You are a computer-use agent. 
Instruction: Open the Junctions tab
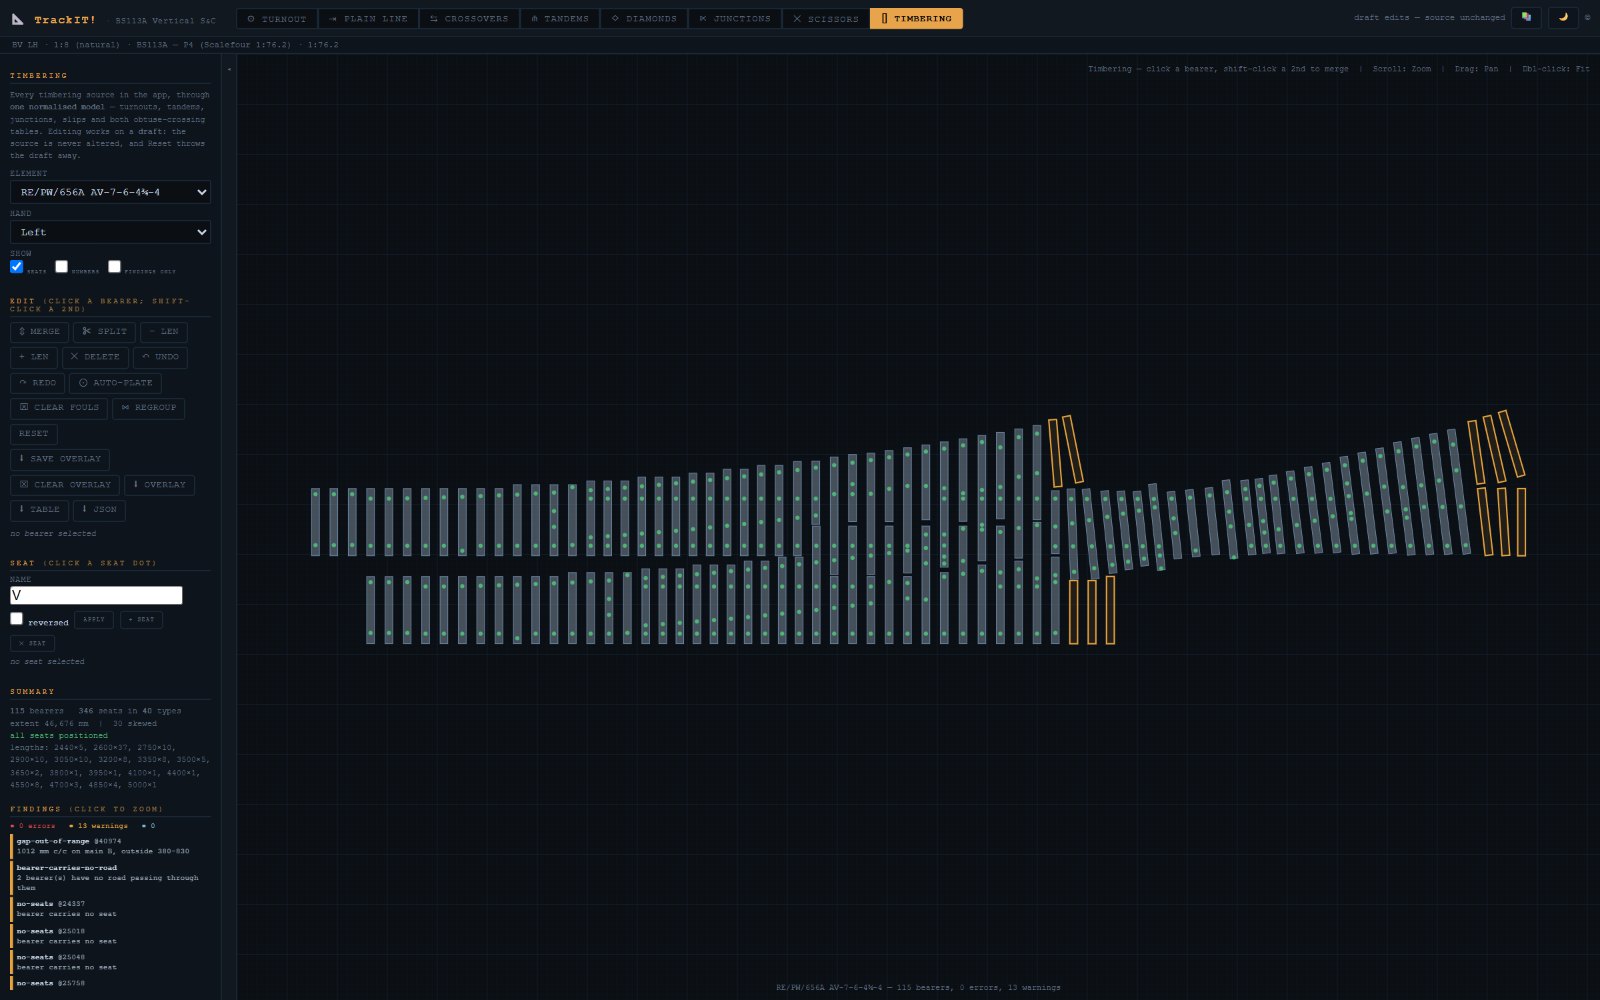click(x=735, y=18)
